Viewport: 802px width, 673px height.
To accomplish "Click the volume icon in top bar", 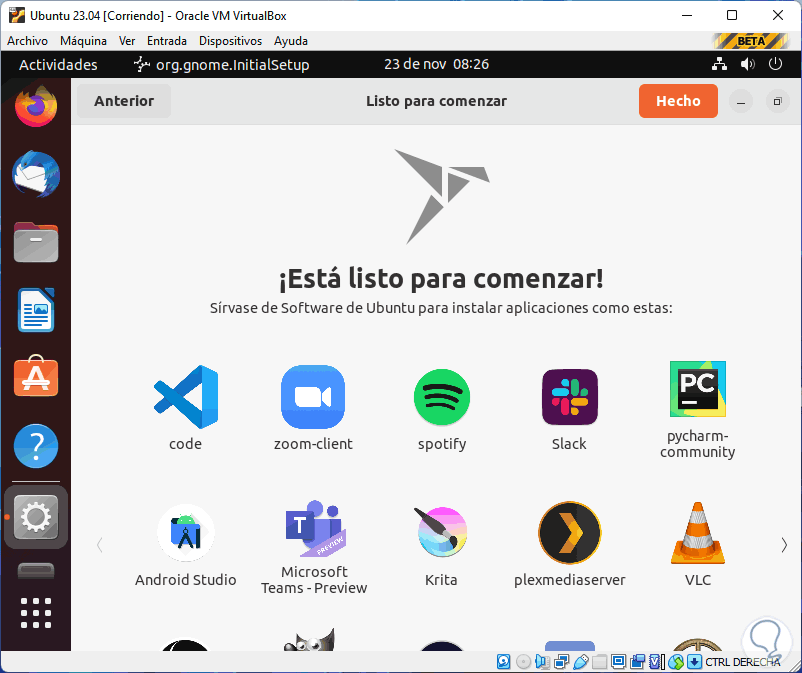I will [x=747, y=64].
